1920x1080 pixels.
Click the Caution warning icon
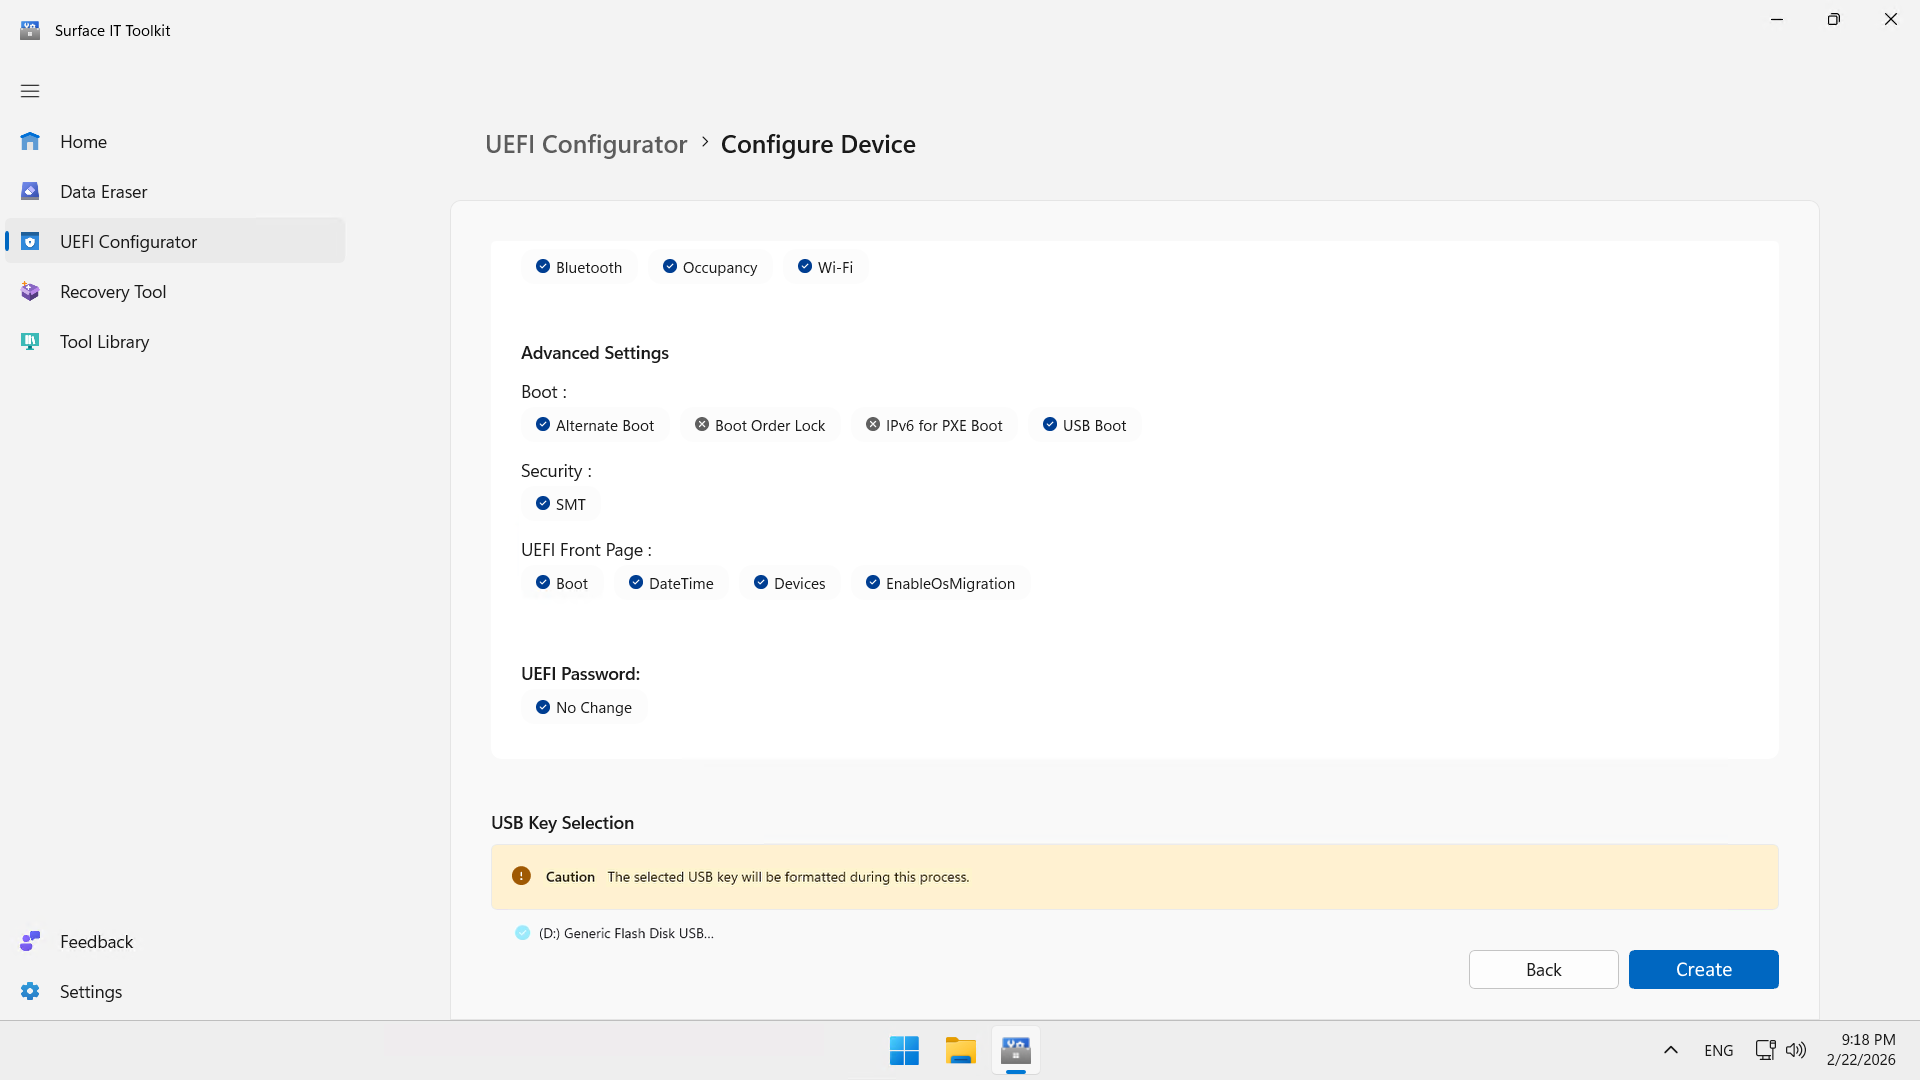click(521, 876)
